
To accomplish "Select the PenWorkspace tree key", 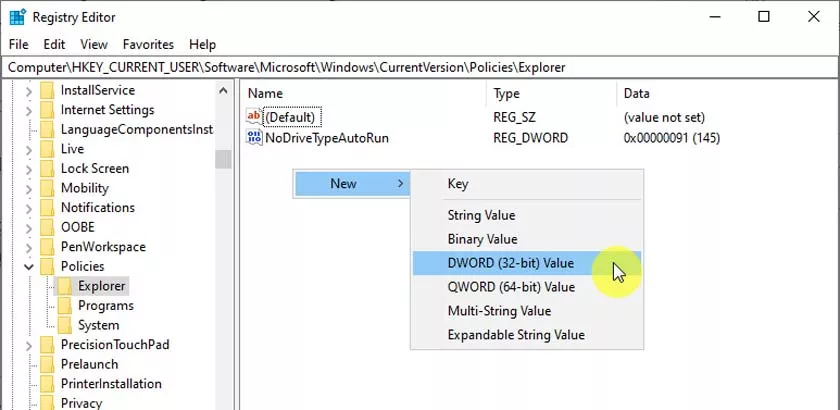I will coord(103,247).
